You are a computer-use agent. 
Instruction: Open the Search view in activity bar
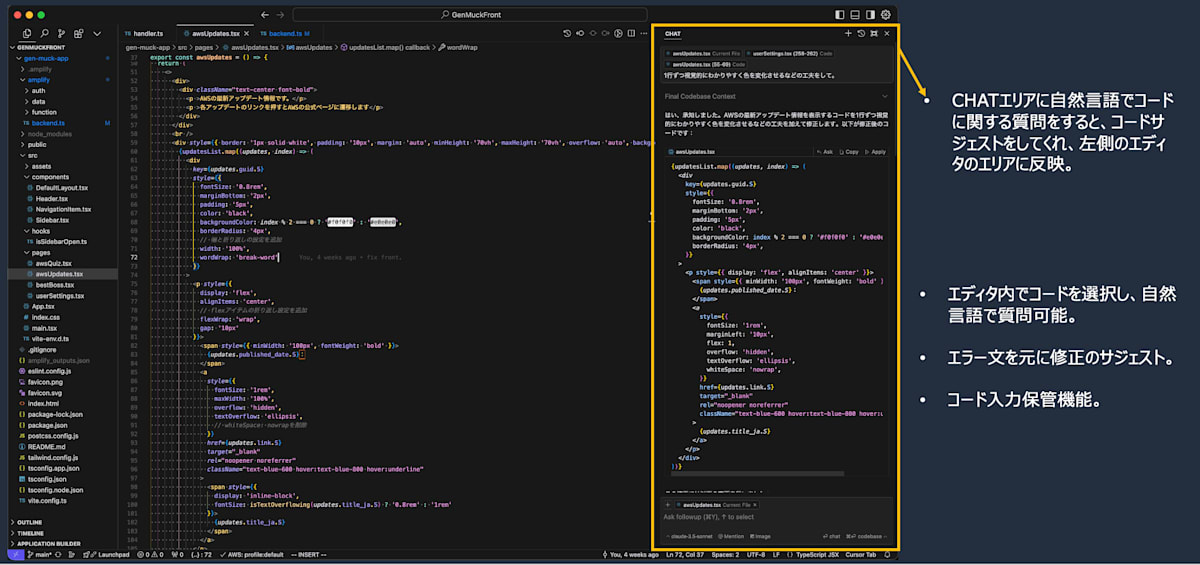(x=42, y=33)
